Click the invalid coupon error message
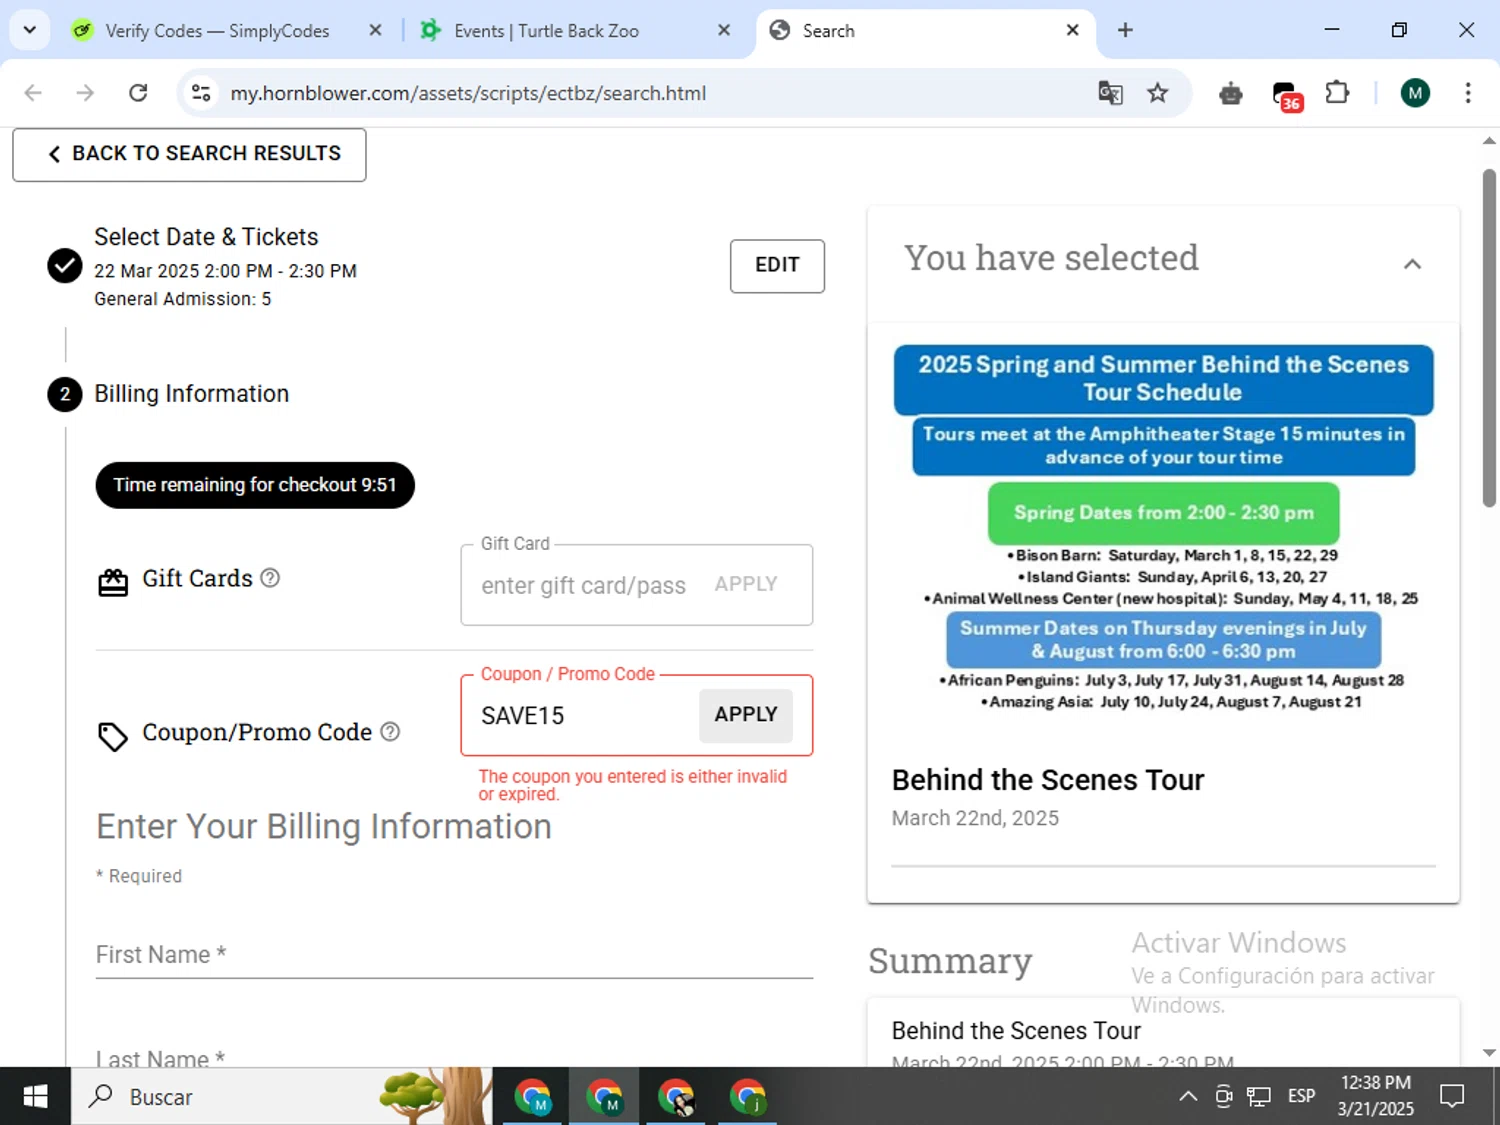This screenshot has height=1125, width=1500. 633,785
